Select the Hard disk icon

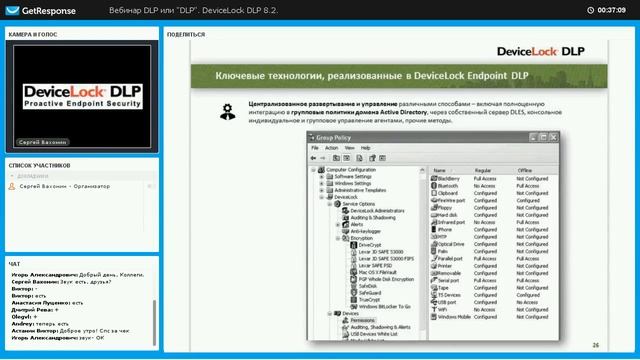434,215
